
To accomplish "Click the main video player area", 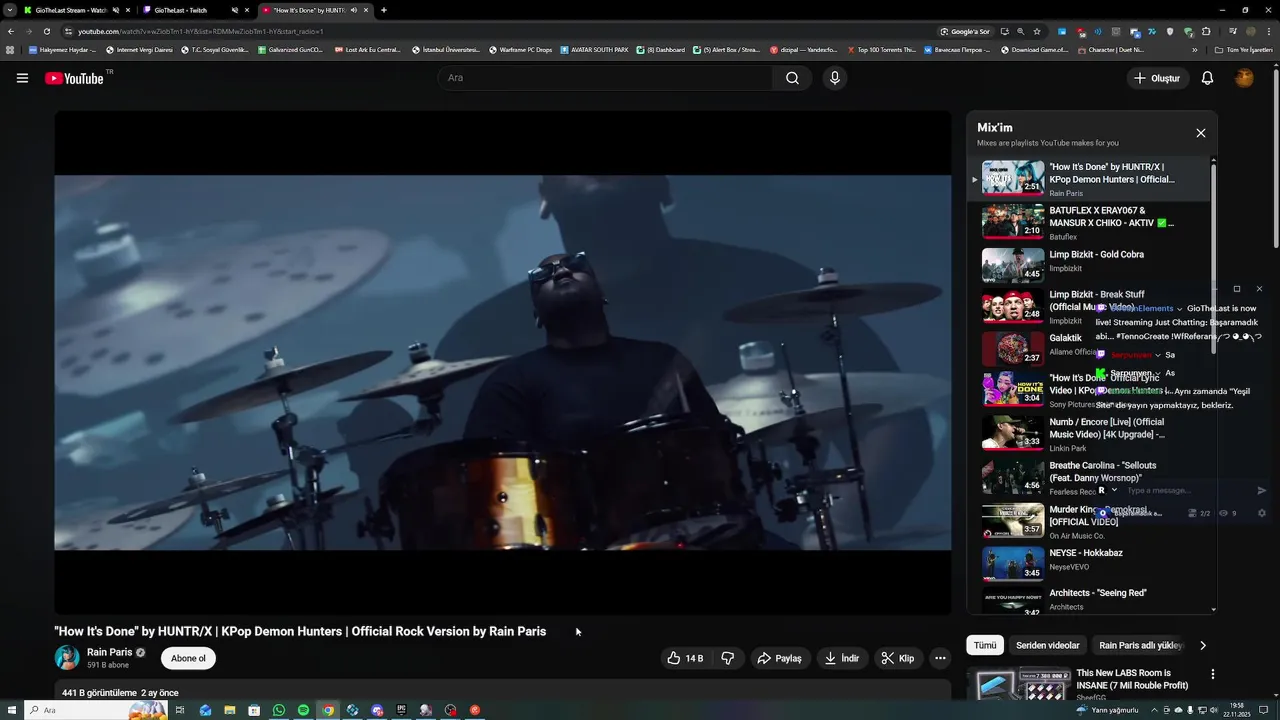I will tap(503, 362).
